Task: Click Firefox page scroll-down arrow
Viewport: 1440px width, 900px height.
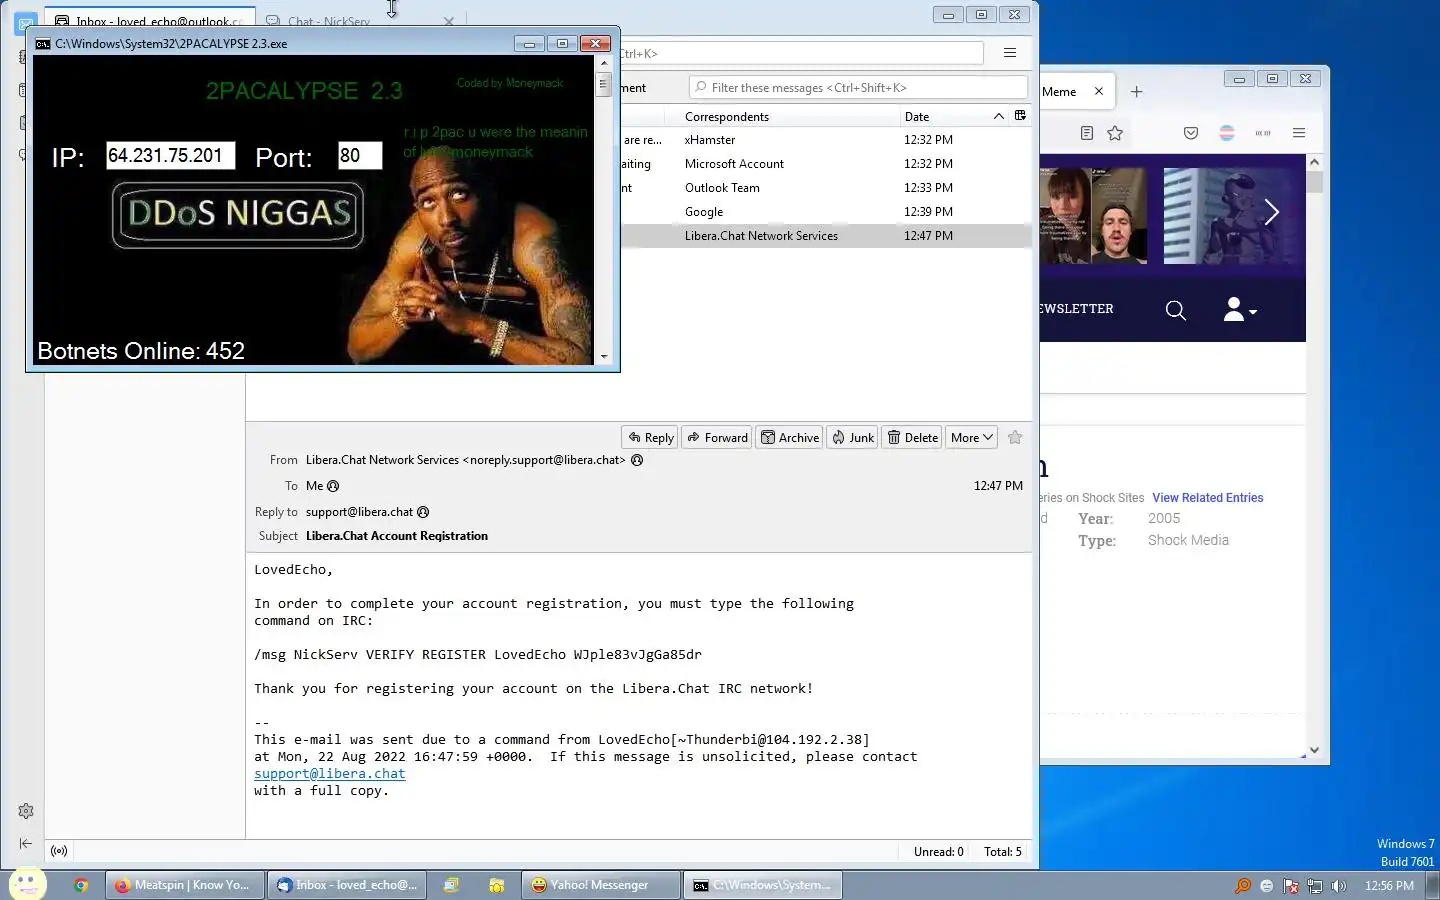Action: (x=1314, y=750)
